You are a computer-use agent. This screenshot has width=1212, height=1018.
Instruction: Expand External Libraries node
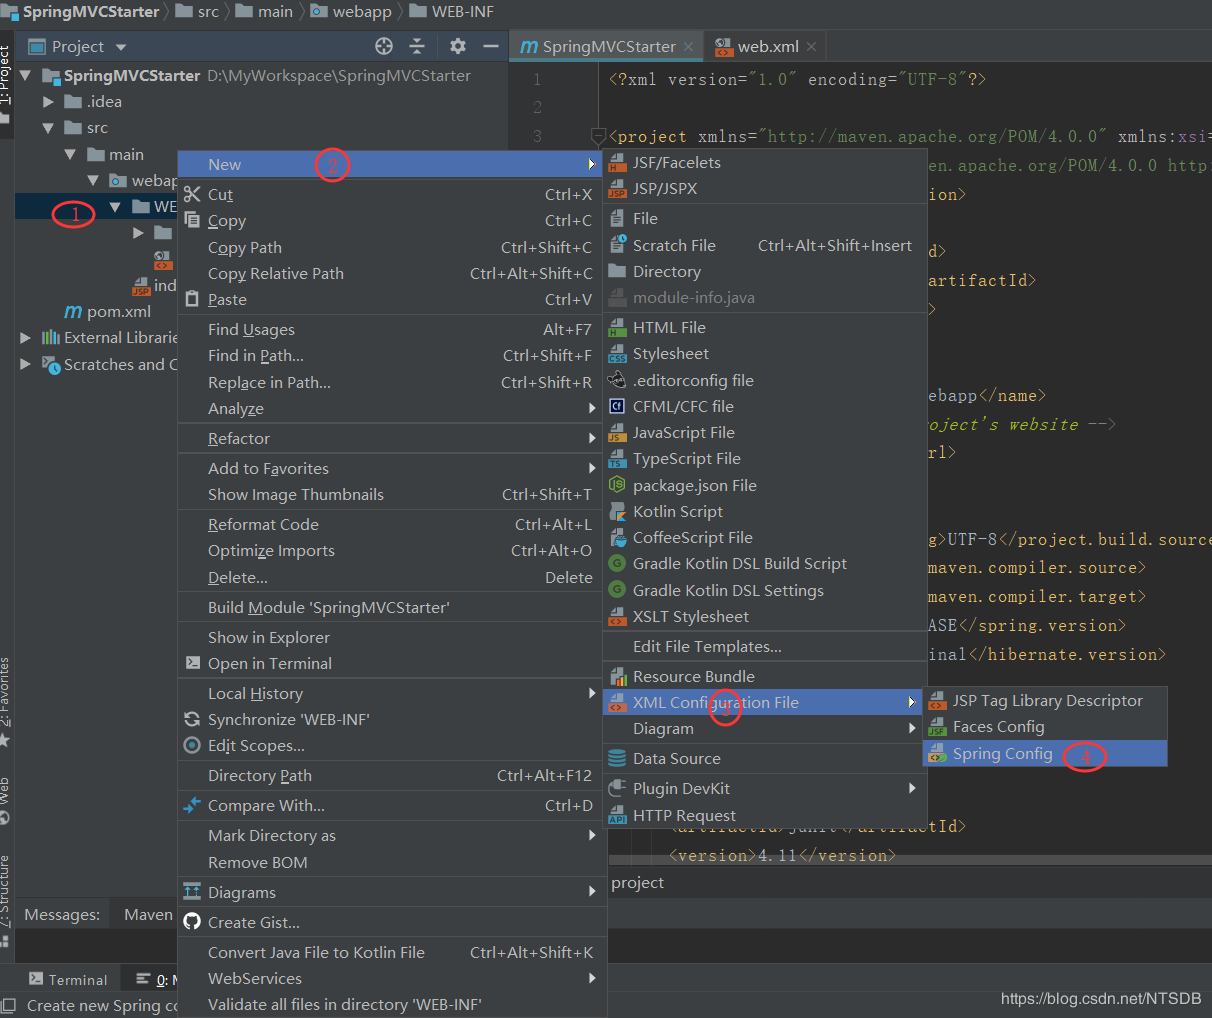[25, 338]
